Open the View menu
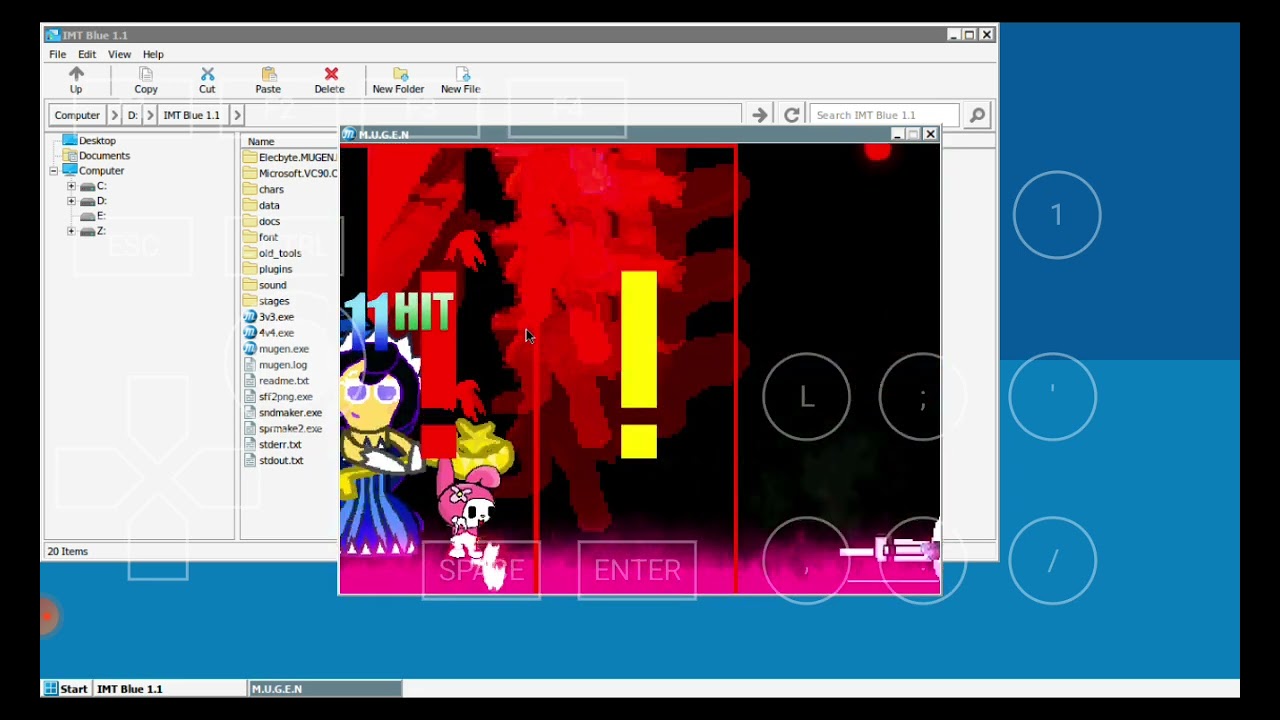Screen dimensions: 1280x720 tap(119, 54)
